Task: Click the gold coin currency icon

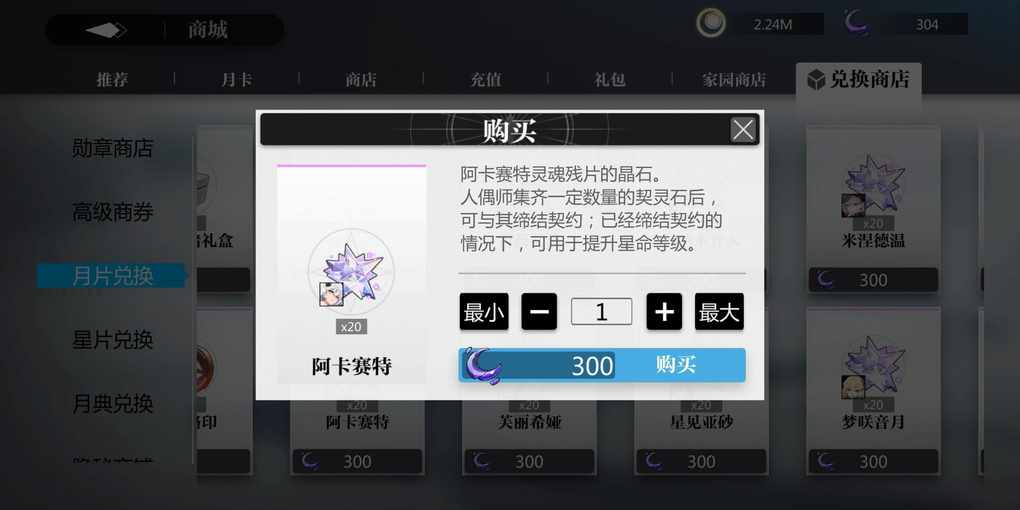Action: [711, 23]
